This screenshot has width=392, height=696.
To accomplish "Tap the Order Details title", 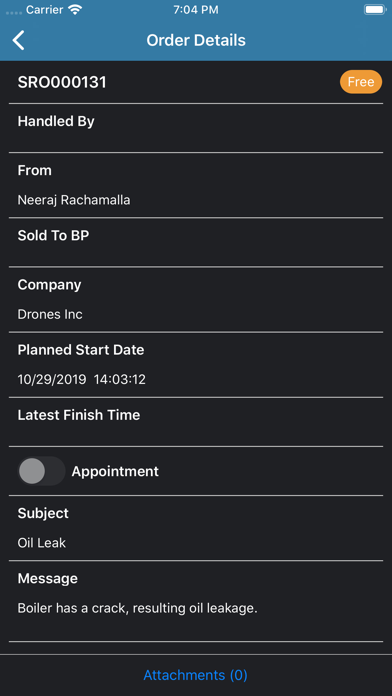I will (196, 40).
